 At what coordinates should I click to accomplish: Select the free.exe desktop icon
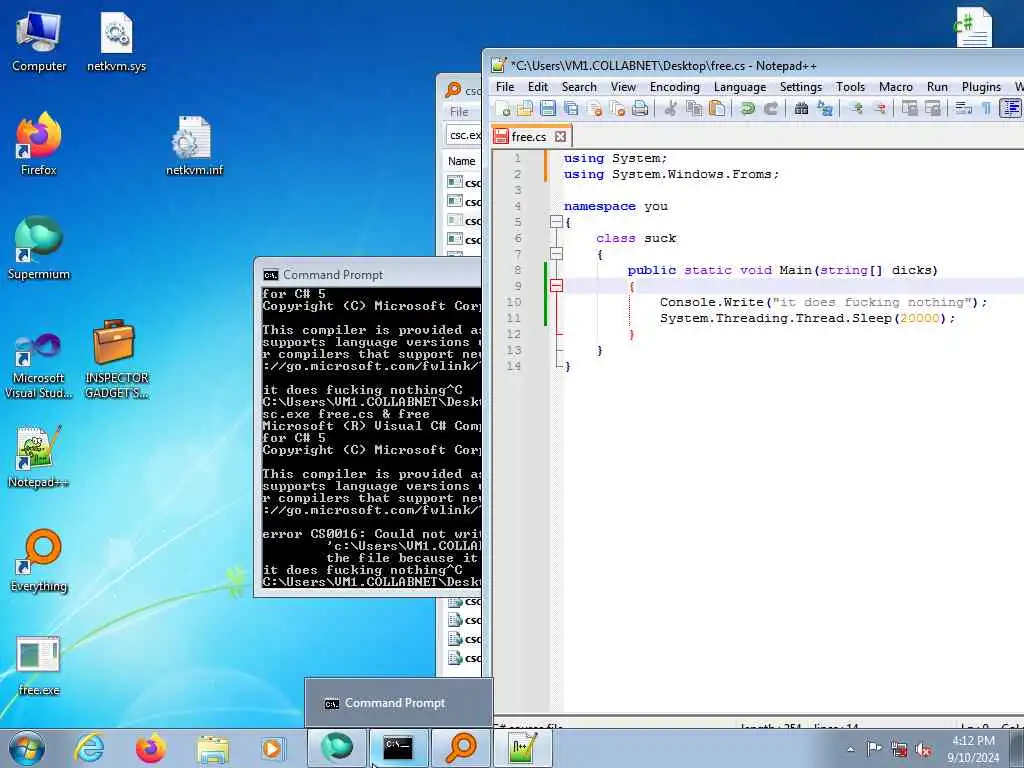point(39,666)
